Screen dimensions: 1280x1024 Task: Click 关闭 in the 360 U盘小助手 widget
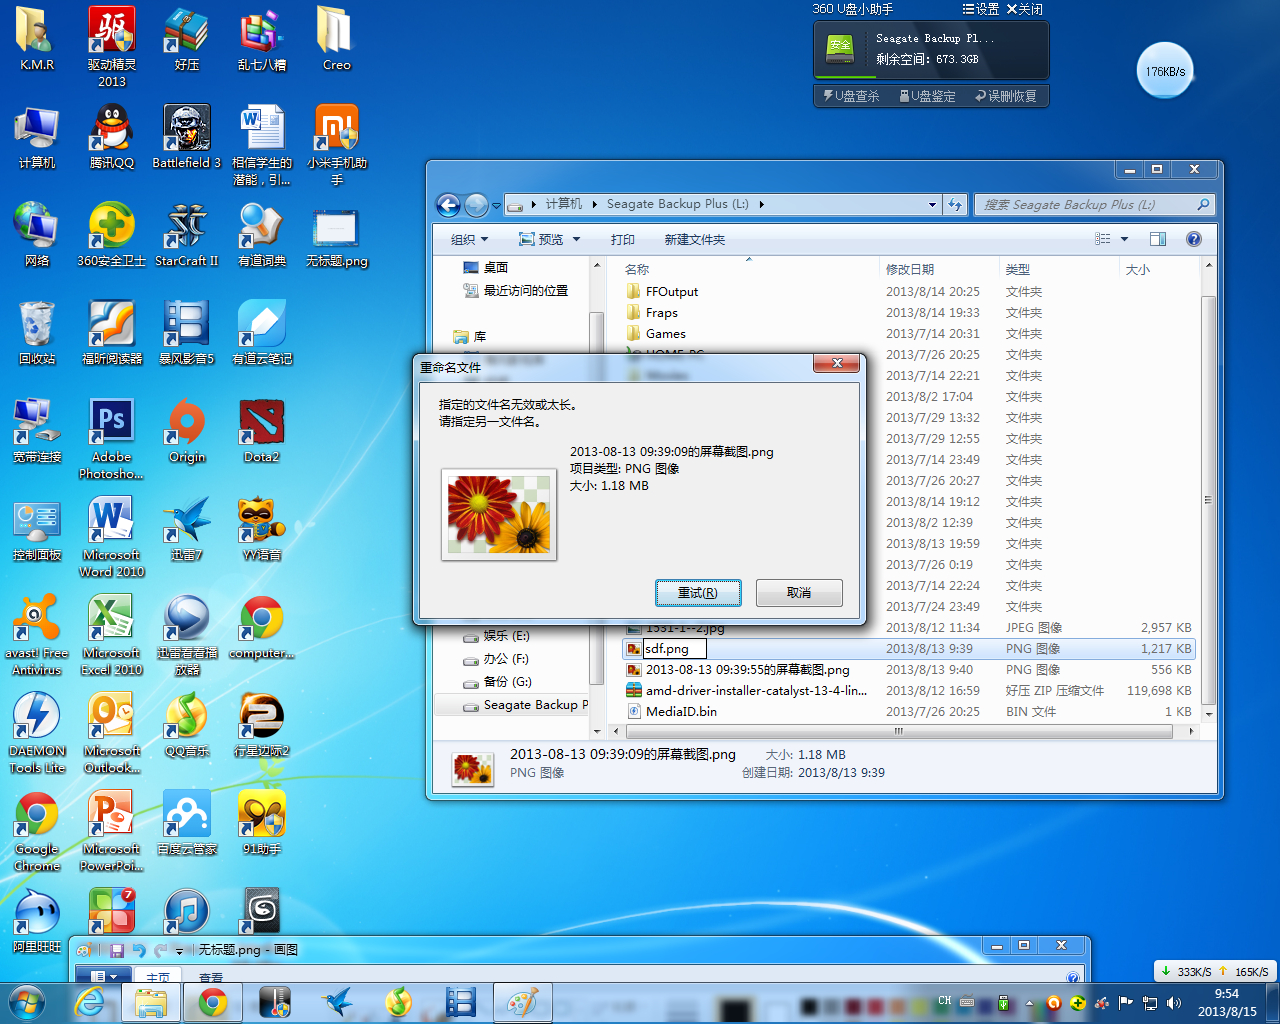tap(1025, 9)
